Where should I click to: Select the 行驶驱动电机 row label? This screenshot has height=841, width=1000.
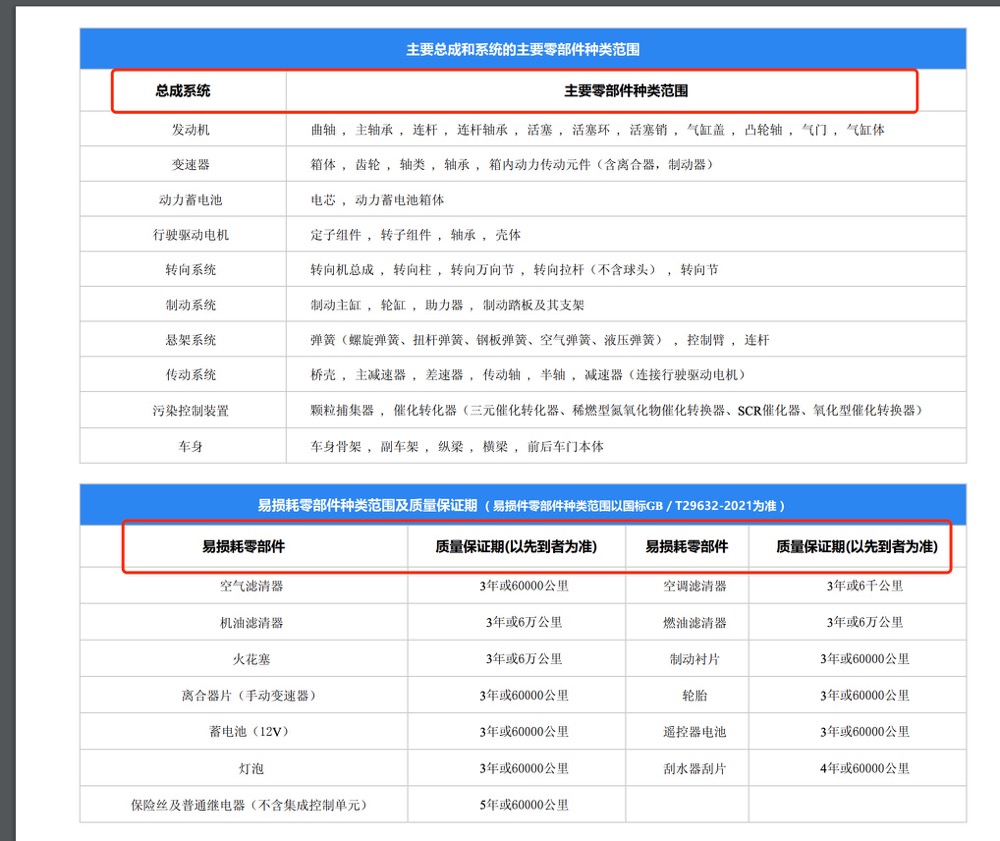191,235
